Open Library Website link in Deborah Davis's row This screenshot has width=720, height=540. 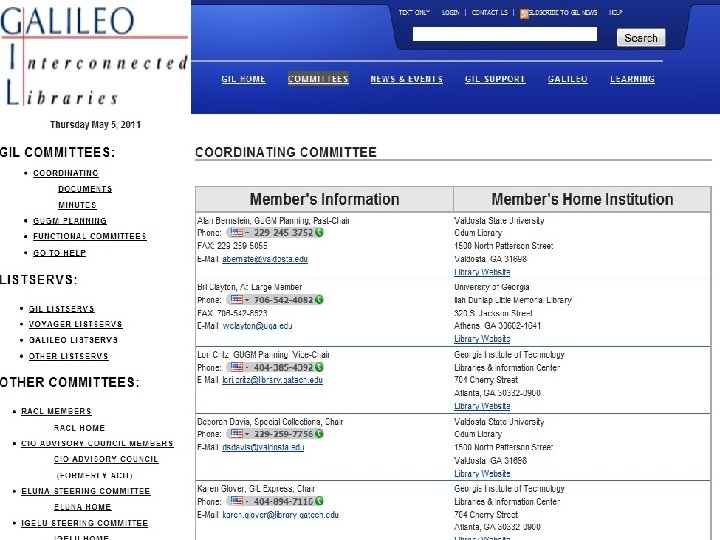[482, 473]
